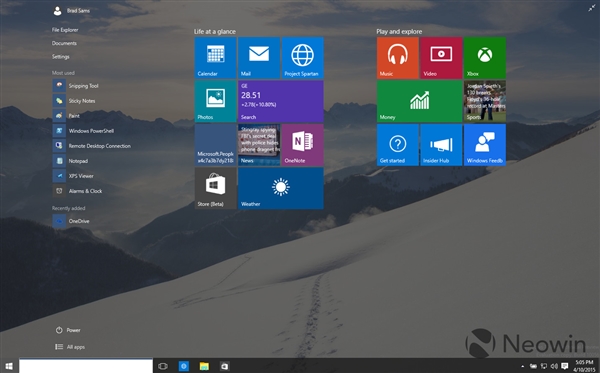Launch Notepad from most used
The image size is (600, 373).
pos(70,161)
